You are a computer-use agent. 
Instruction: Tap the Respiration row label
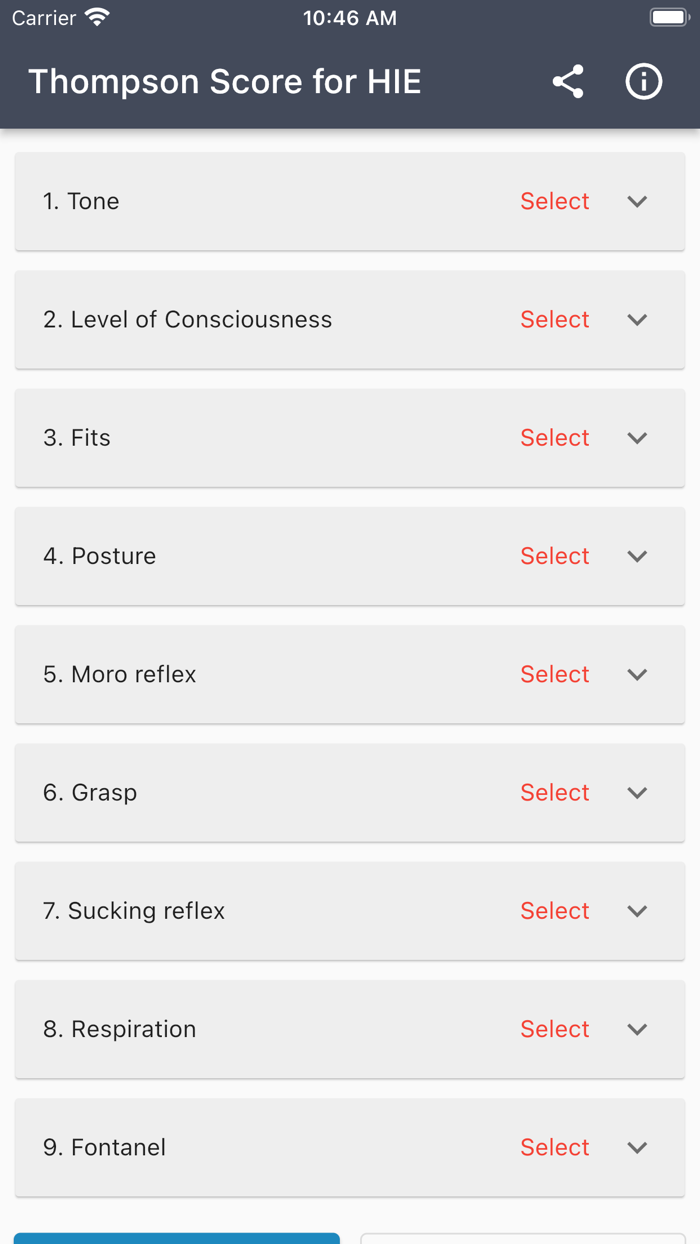click(120, 1029)
